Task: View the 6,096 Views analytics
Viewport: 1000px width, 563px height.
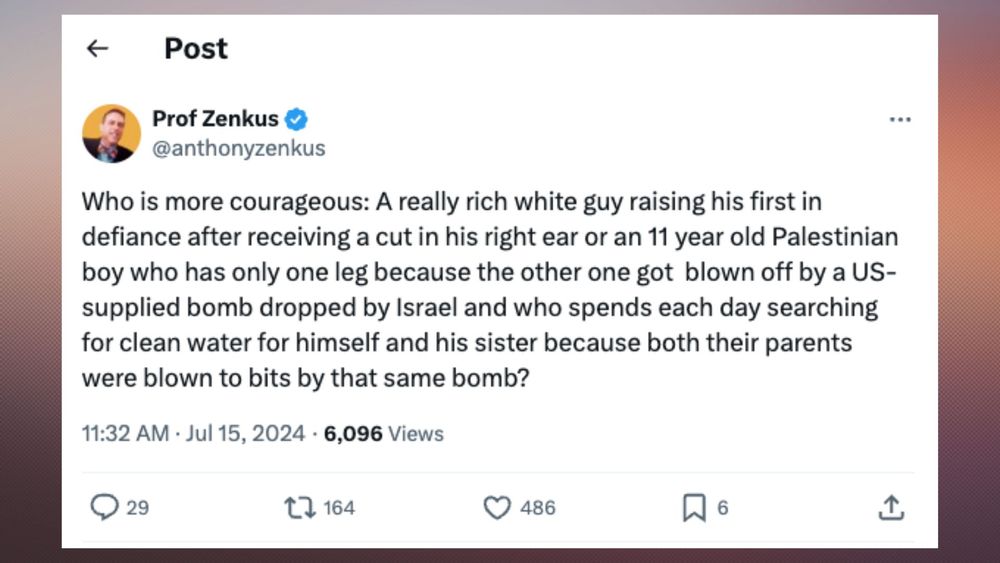Action: (x=383, y=434)
